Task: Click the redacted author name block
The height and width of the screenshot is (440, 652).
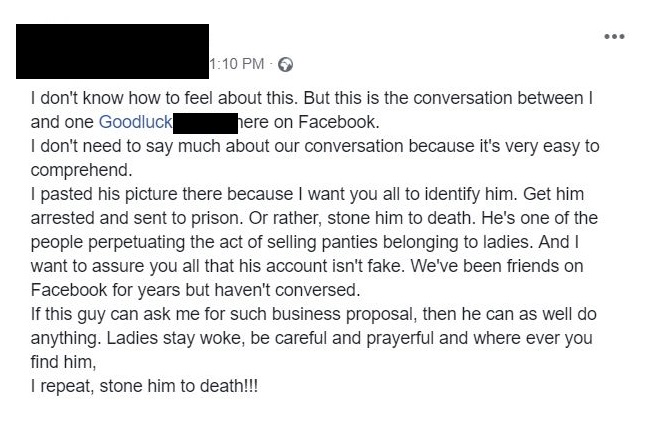Action: [113, 50]
